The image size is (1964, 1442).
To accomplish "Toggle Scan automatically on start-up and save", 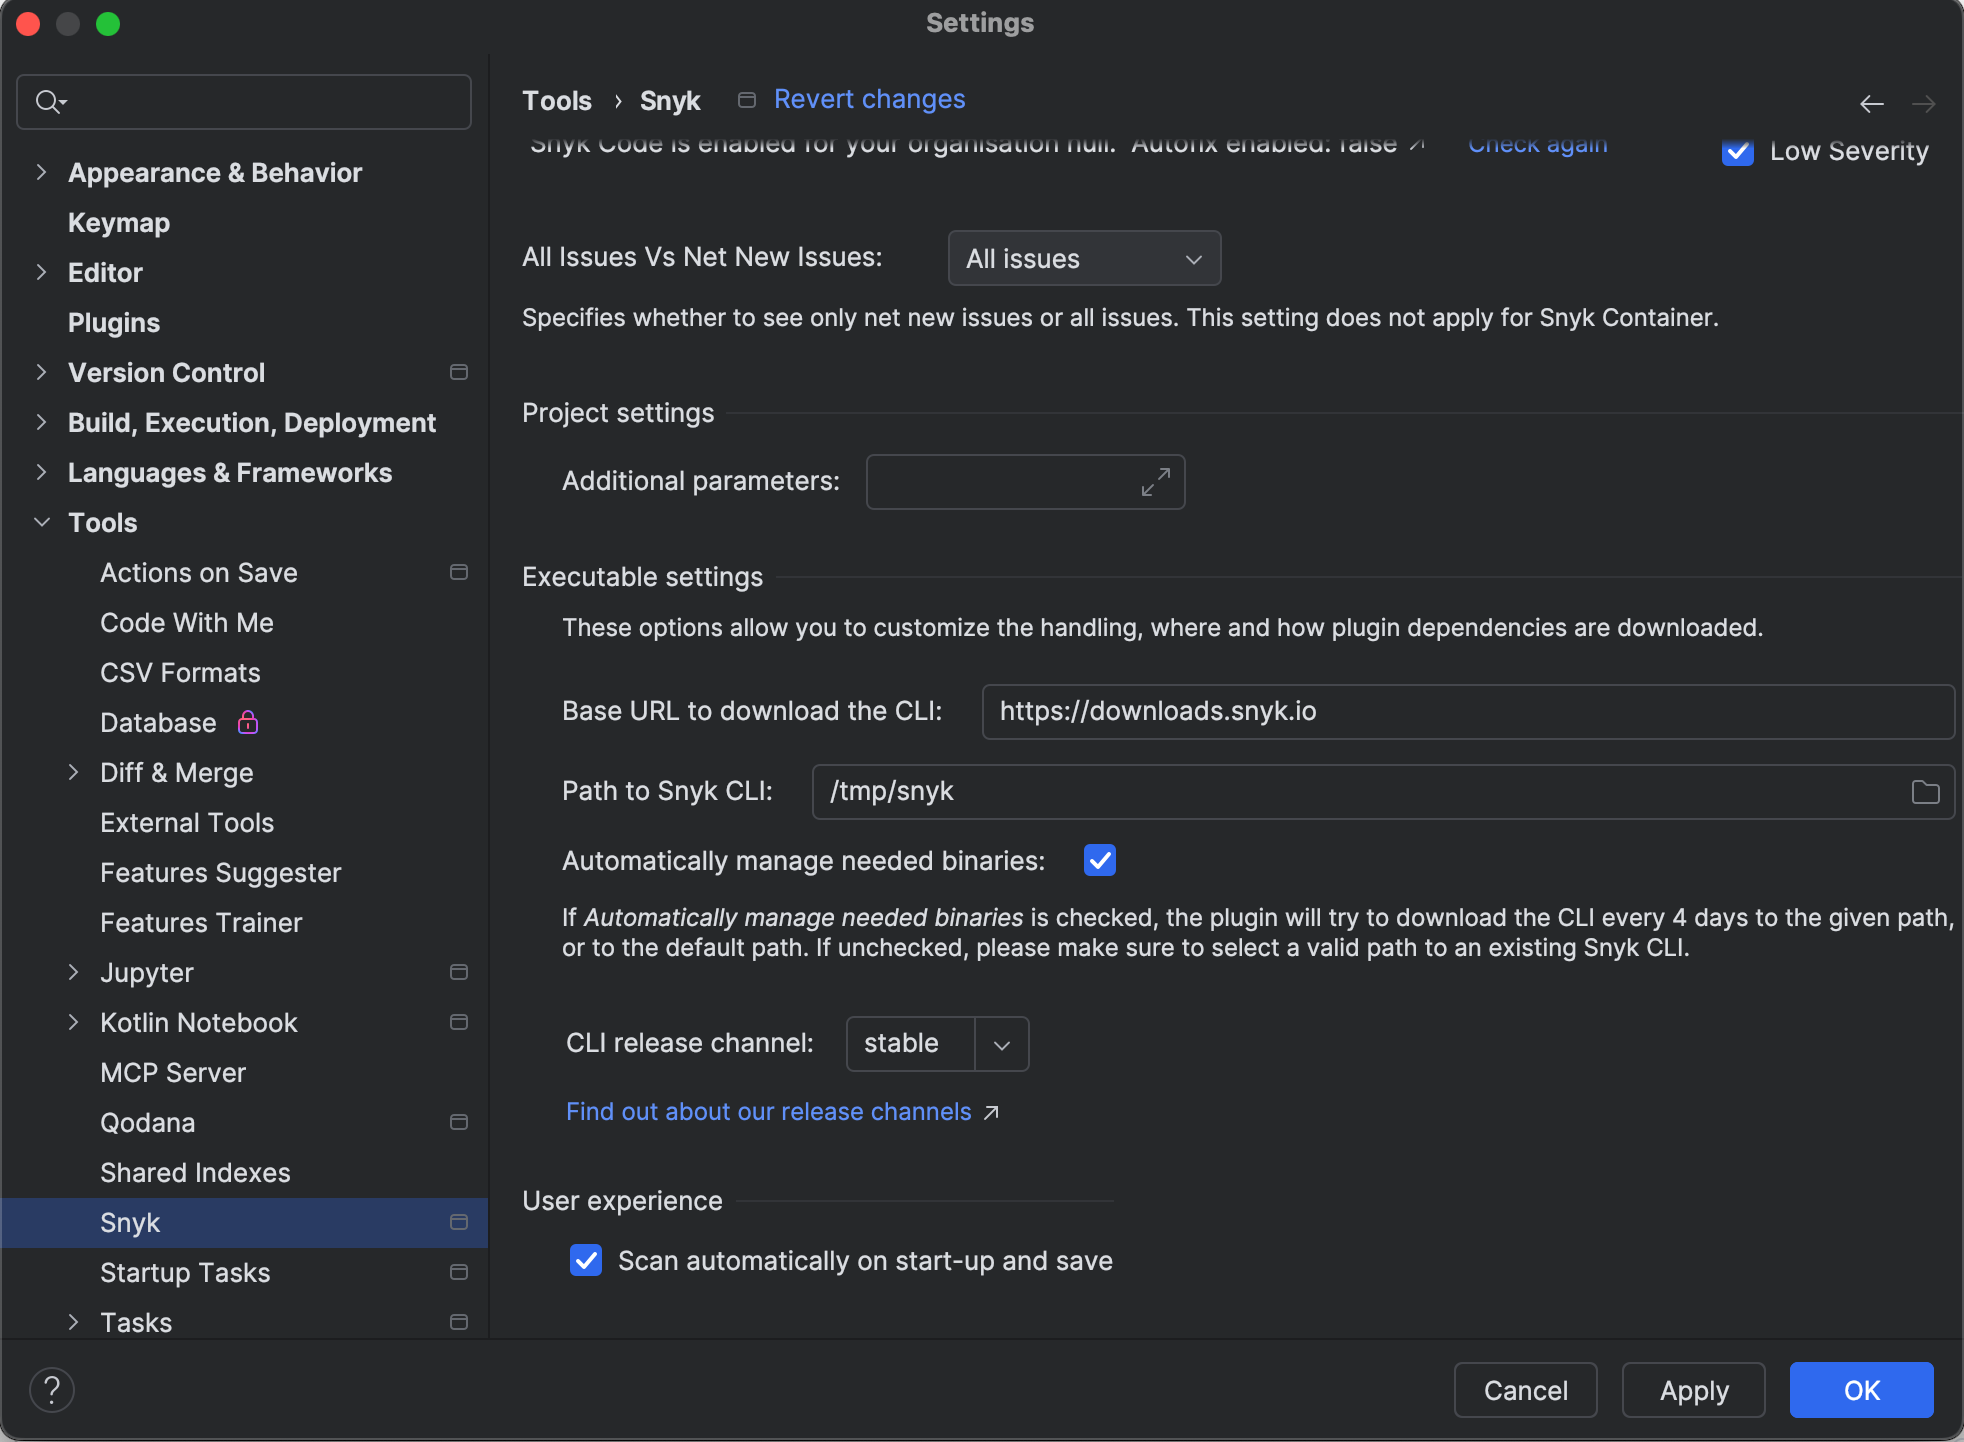I will tap(586, 1260).
